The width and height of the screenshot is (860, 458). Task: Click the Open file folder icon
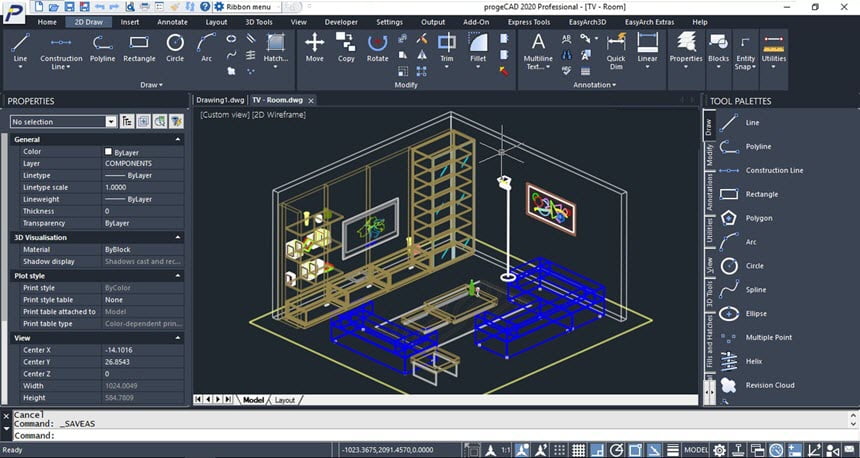[x=53, y=7]
